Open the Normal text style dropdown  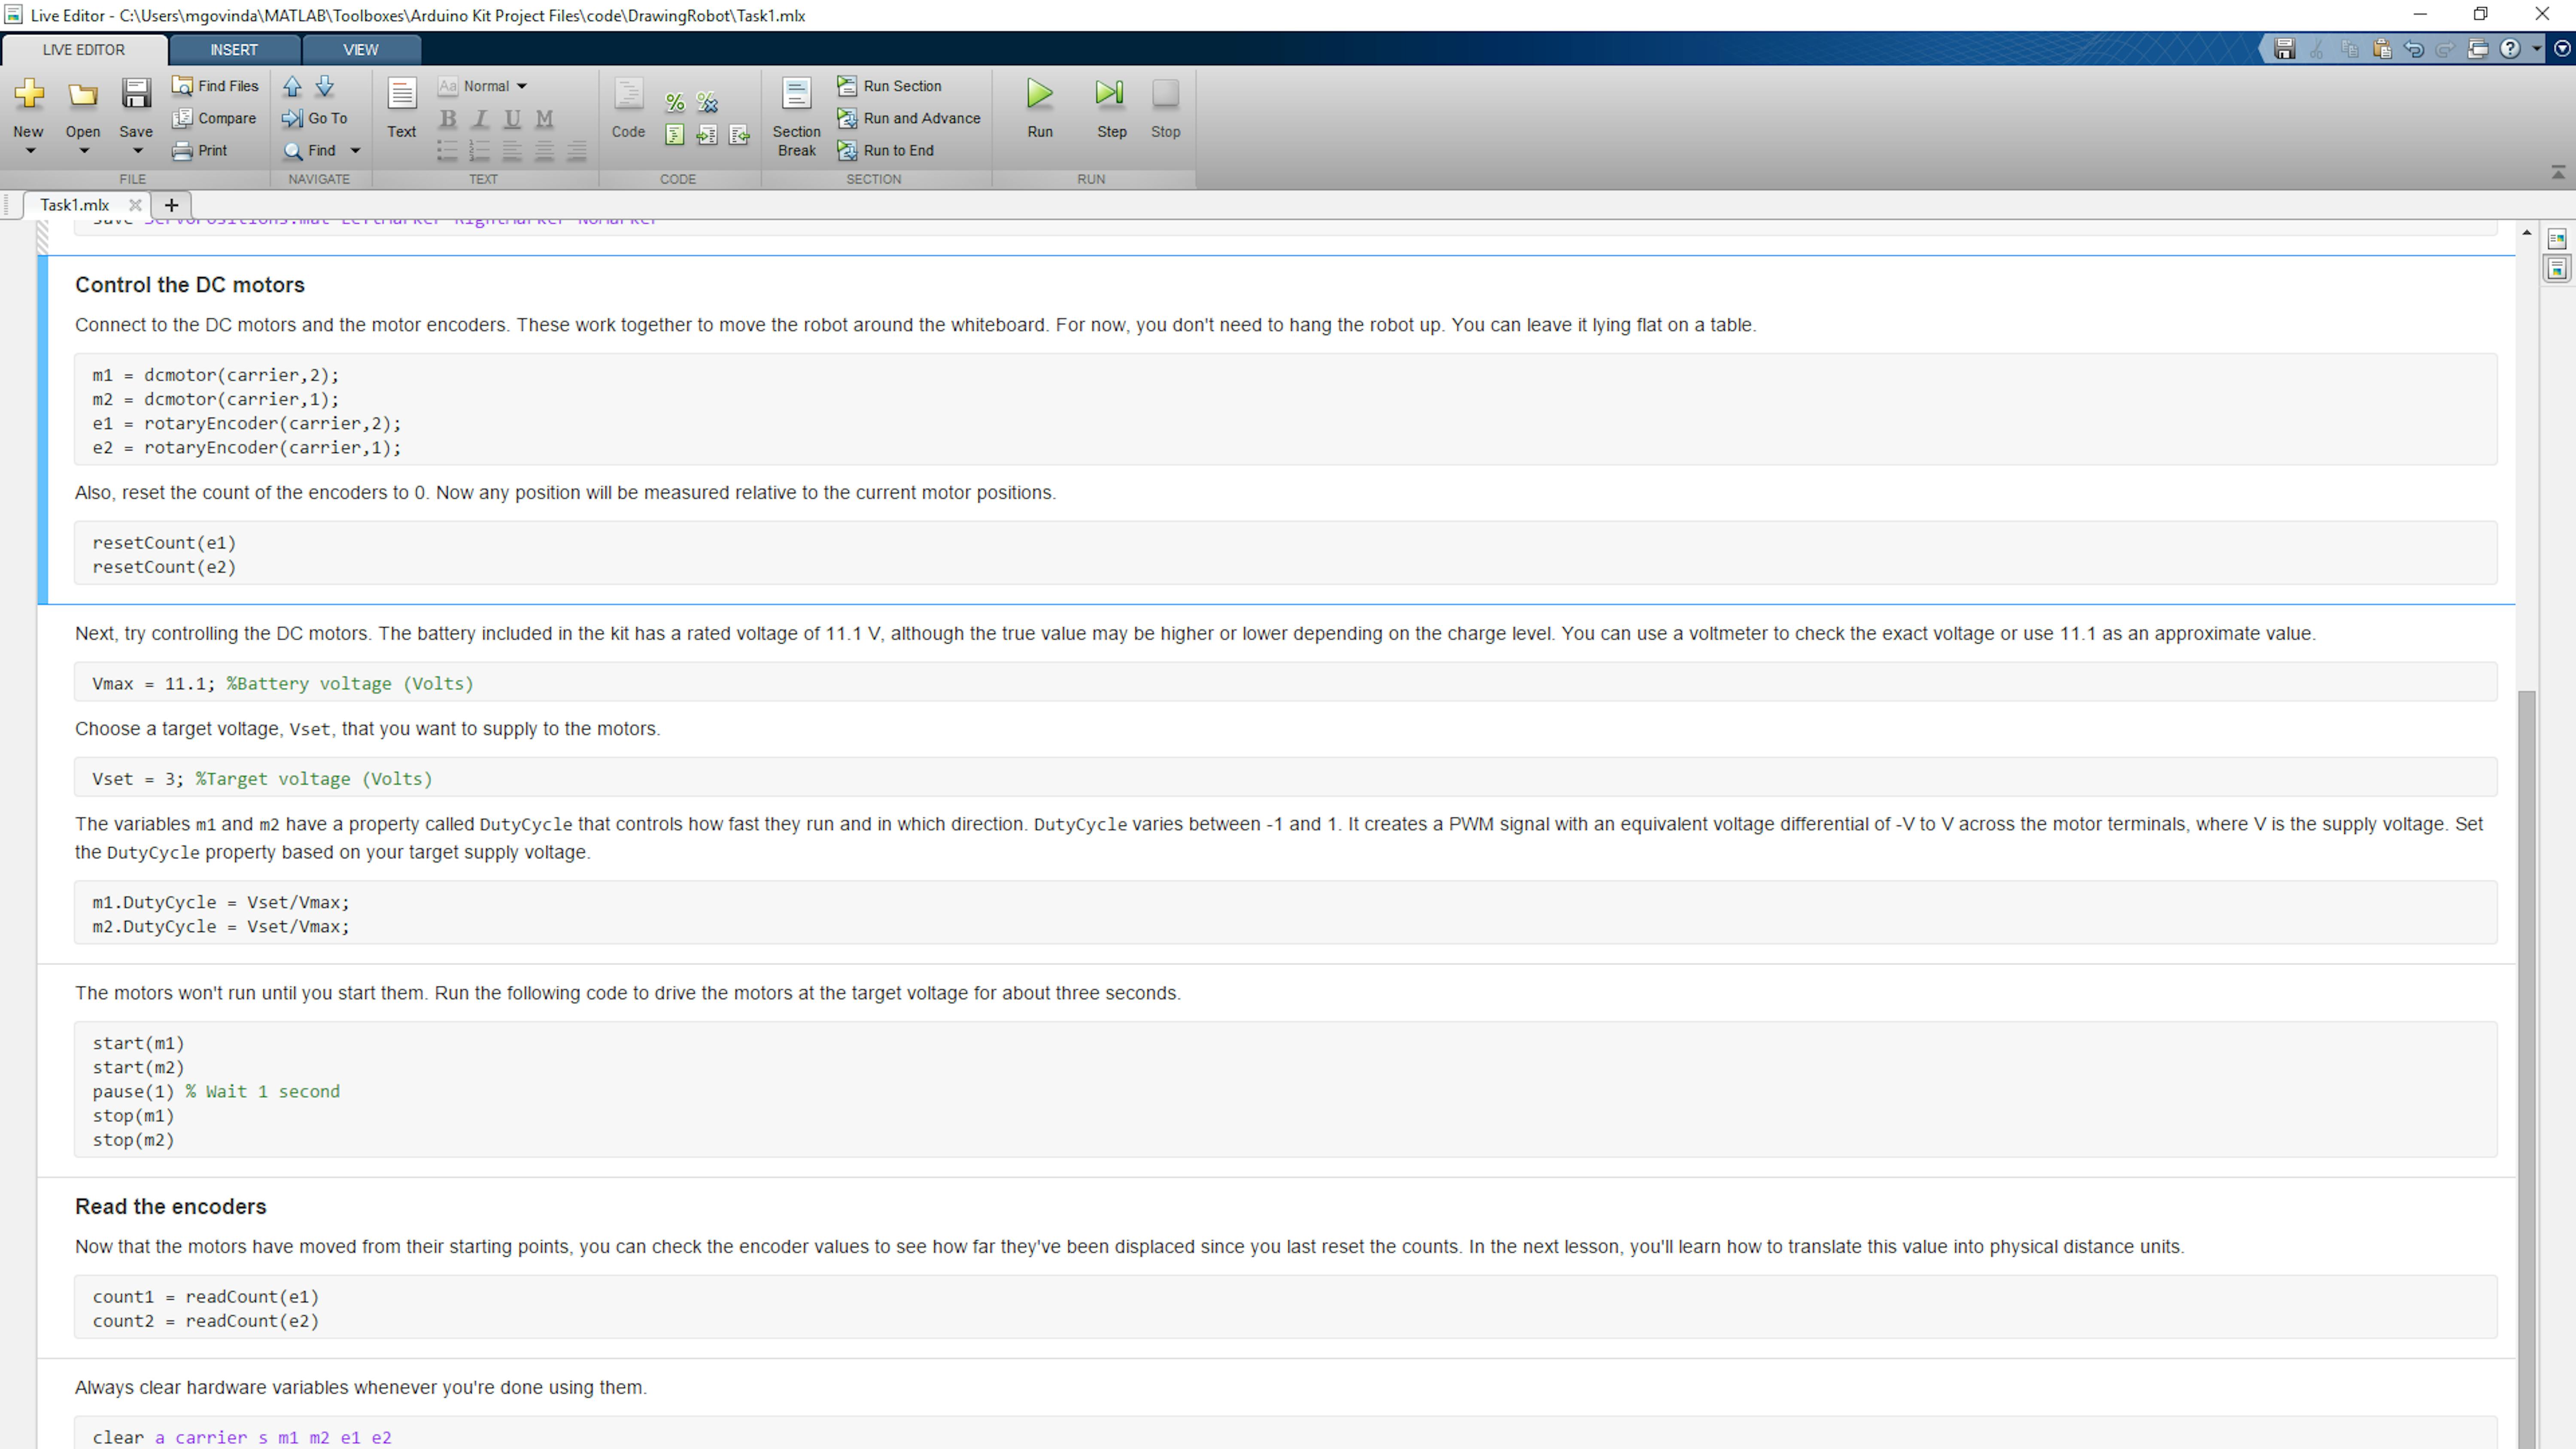[484, 86]
